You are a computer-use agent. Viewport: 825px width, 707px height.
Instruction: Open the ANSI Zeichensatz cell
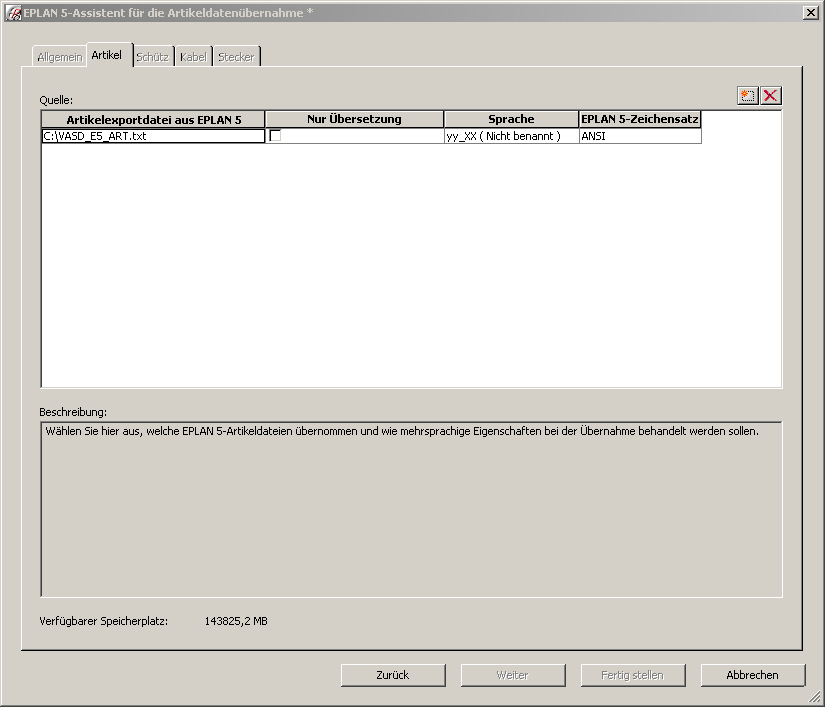coord(640,136)
